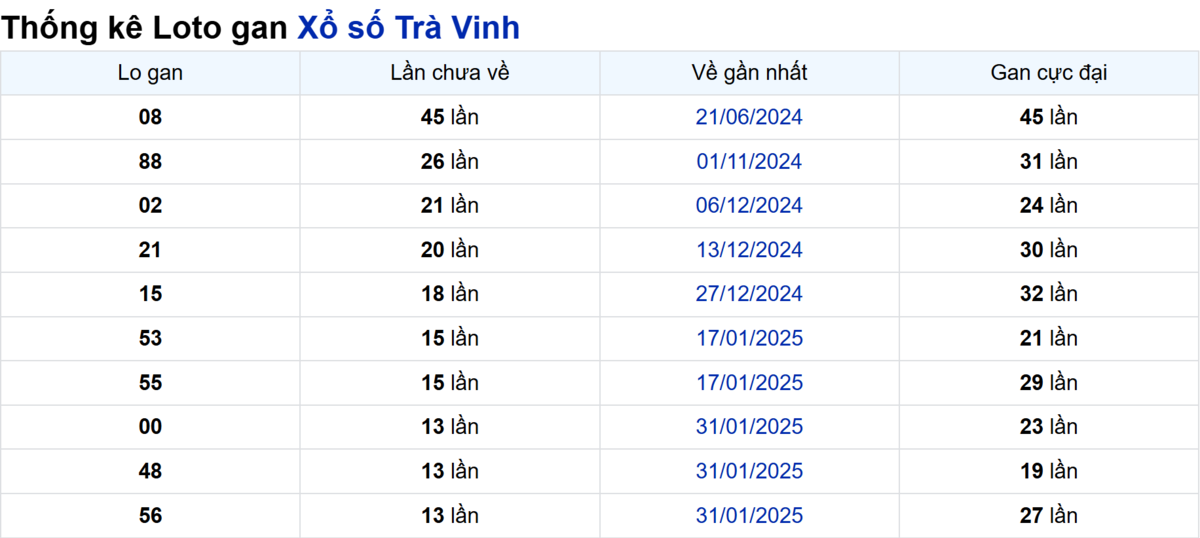Select loto number 08
This screenshot has height=538, width=1200.
(150, 117)
